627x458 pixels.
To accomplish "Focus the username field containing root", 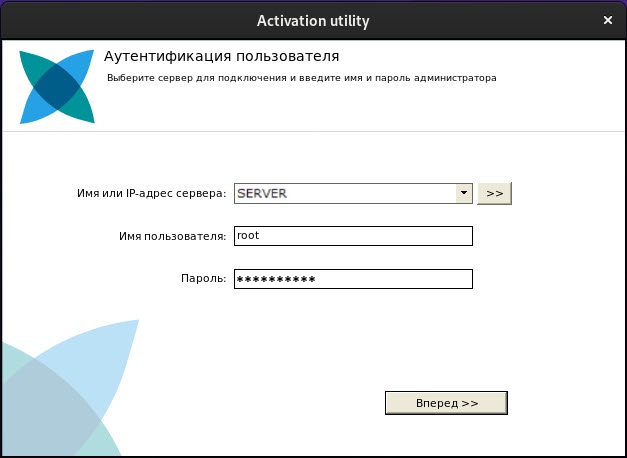I will click(351, 236).
